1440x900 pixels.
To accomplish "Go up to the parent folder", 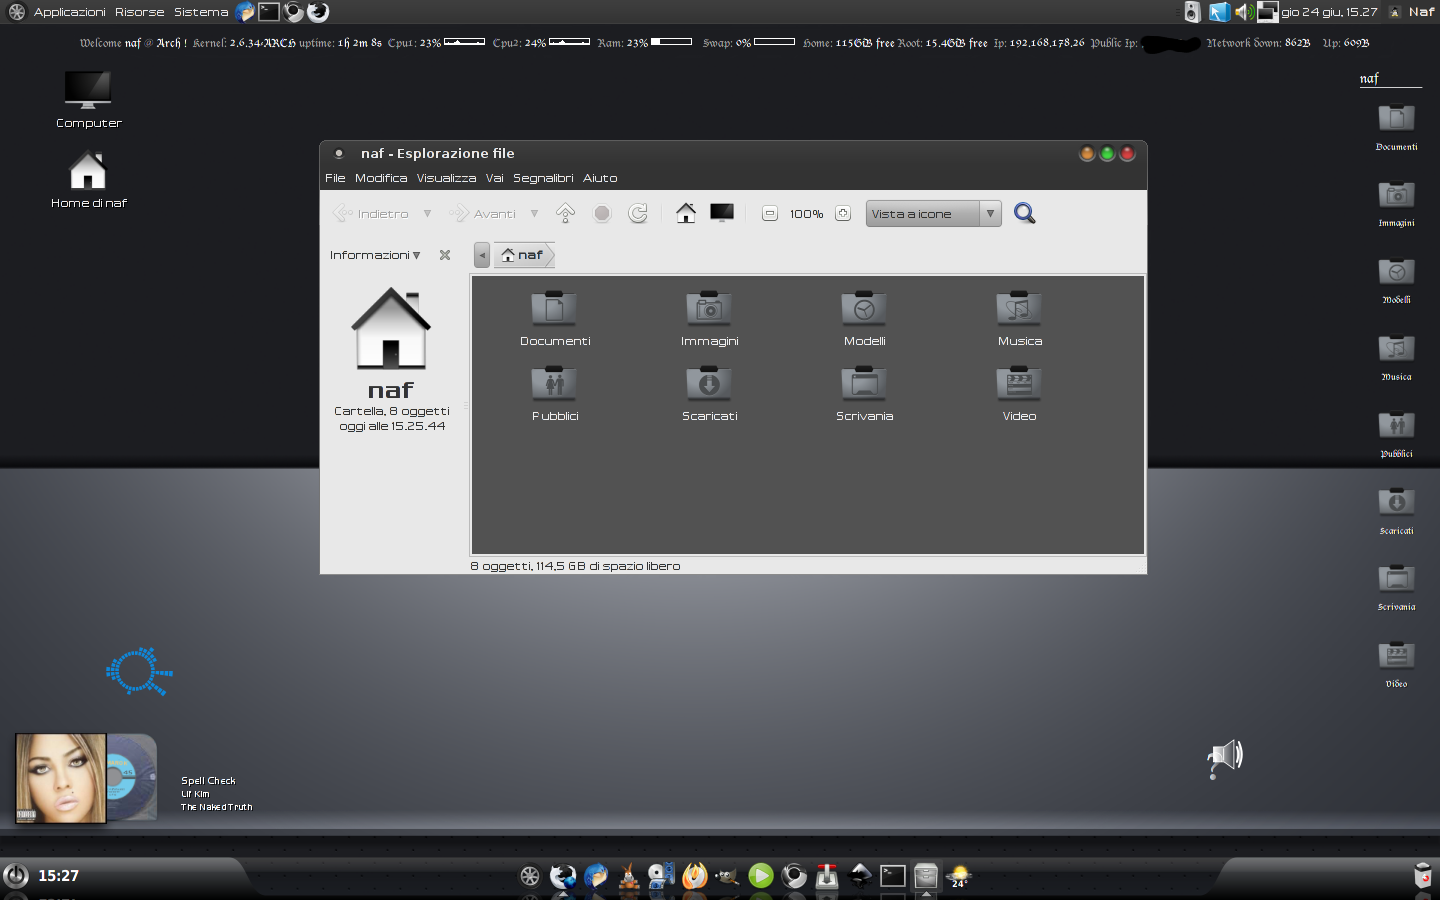I will click(565, 213).
